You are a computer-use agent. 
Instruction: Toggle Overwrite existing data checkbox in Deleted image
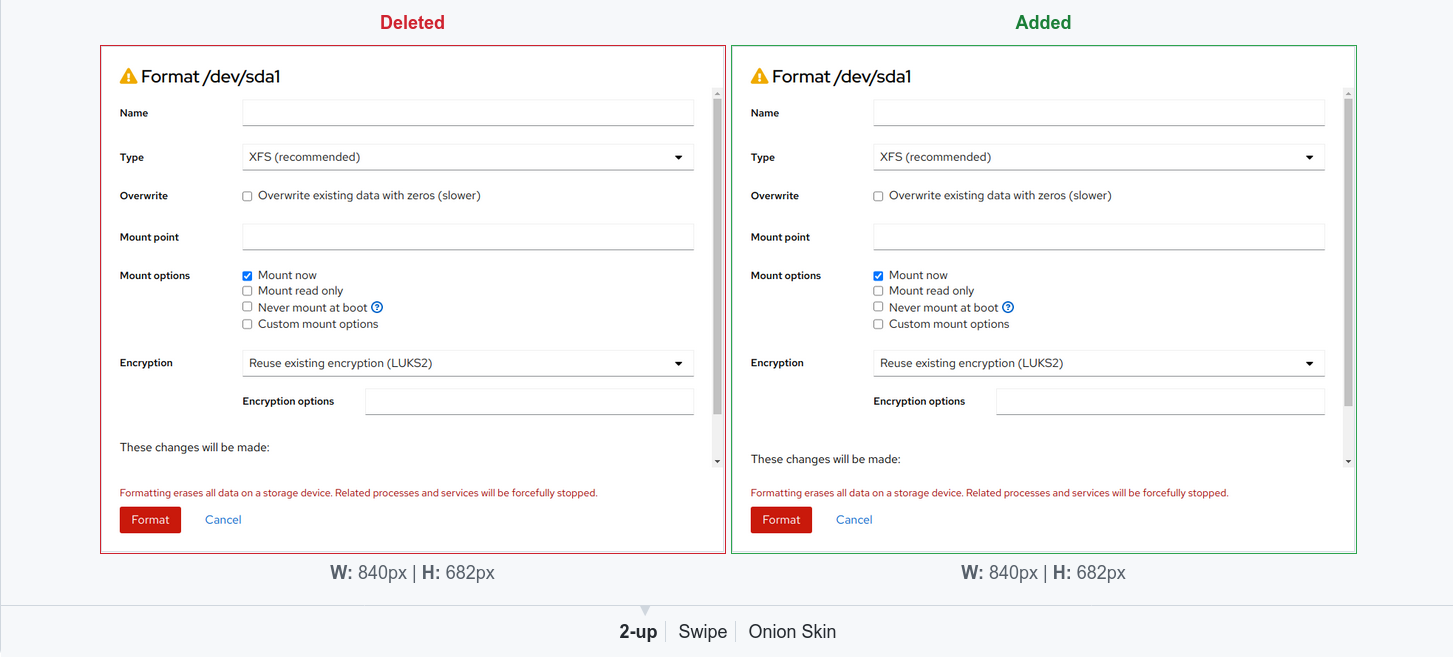(247, 196)
